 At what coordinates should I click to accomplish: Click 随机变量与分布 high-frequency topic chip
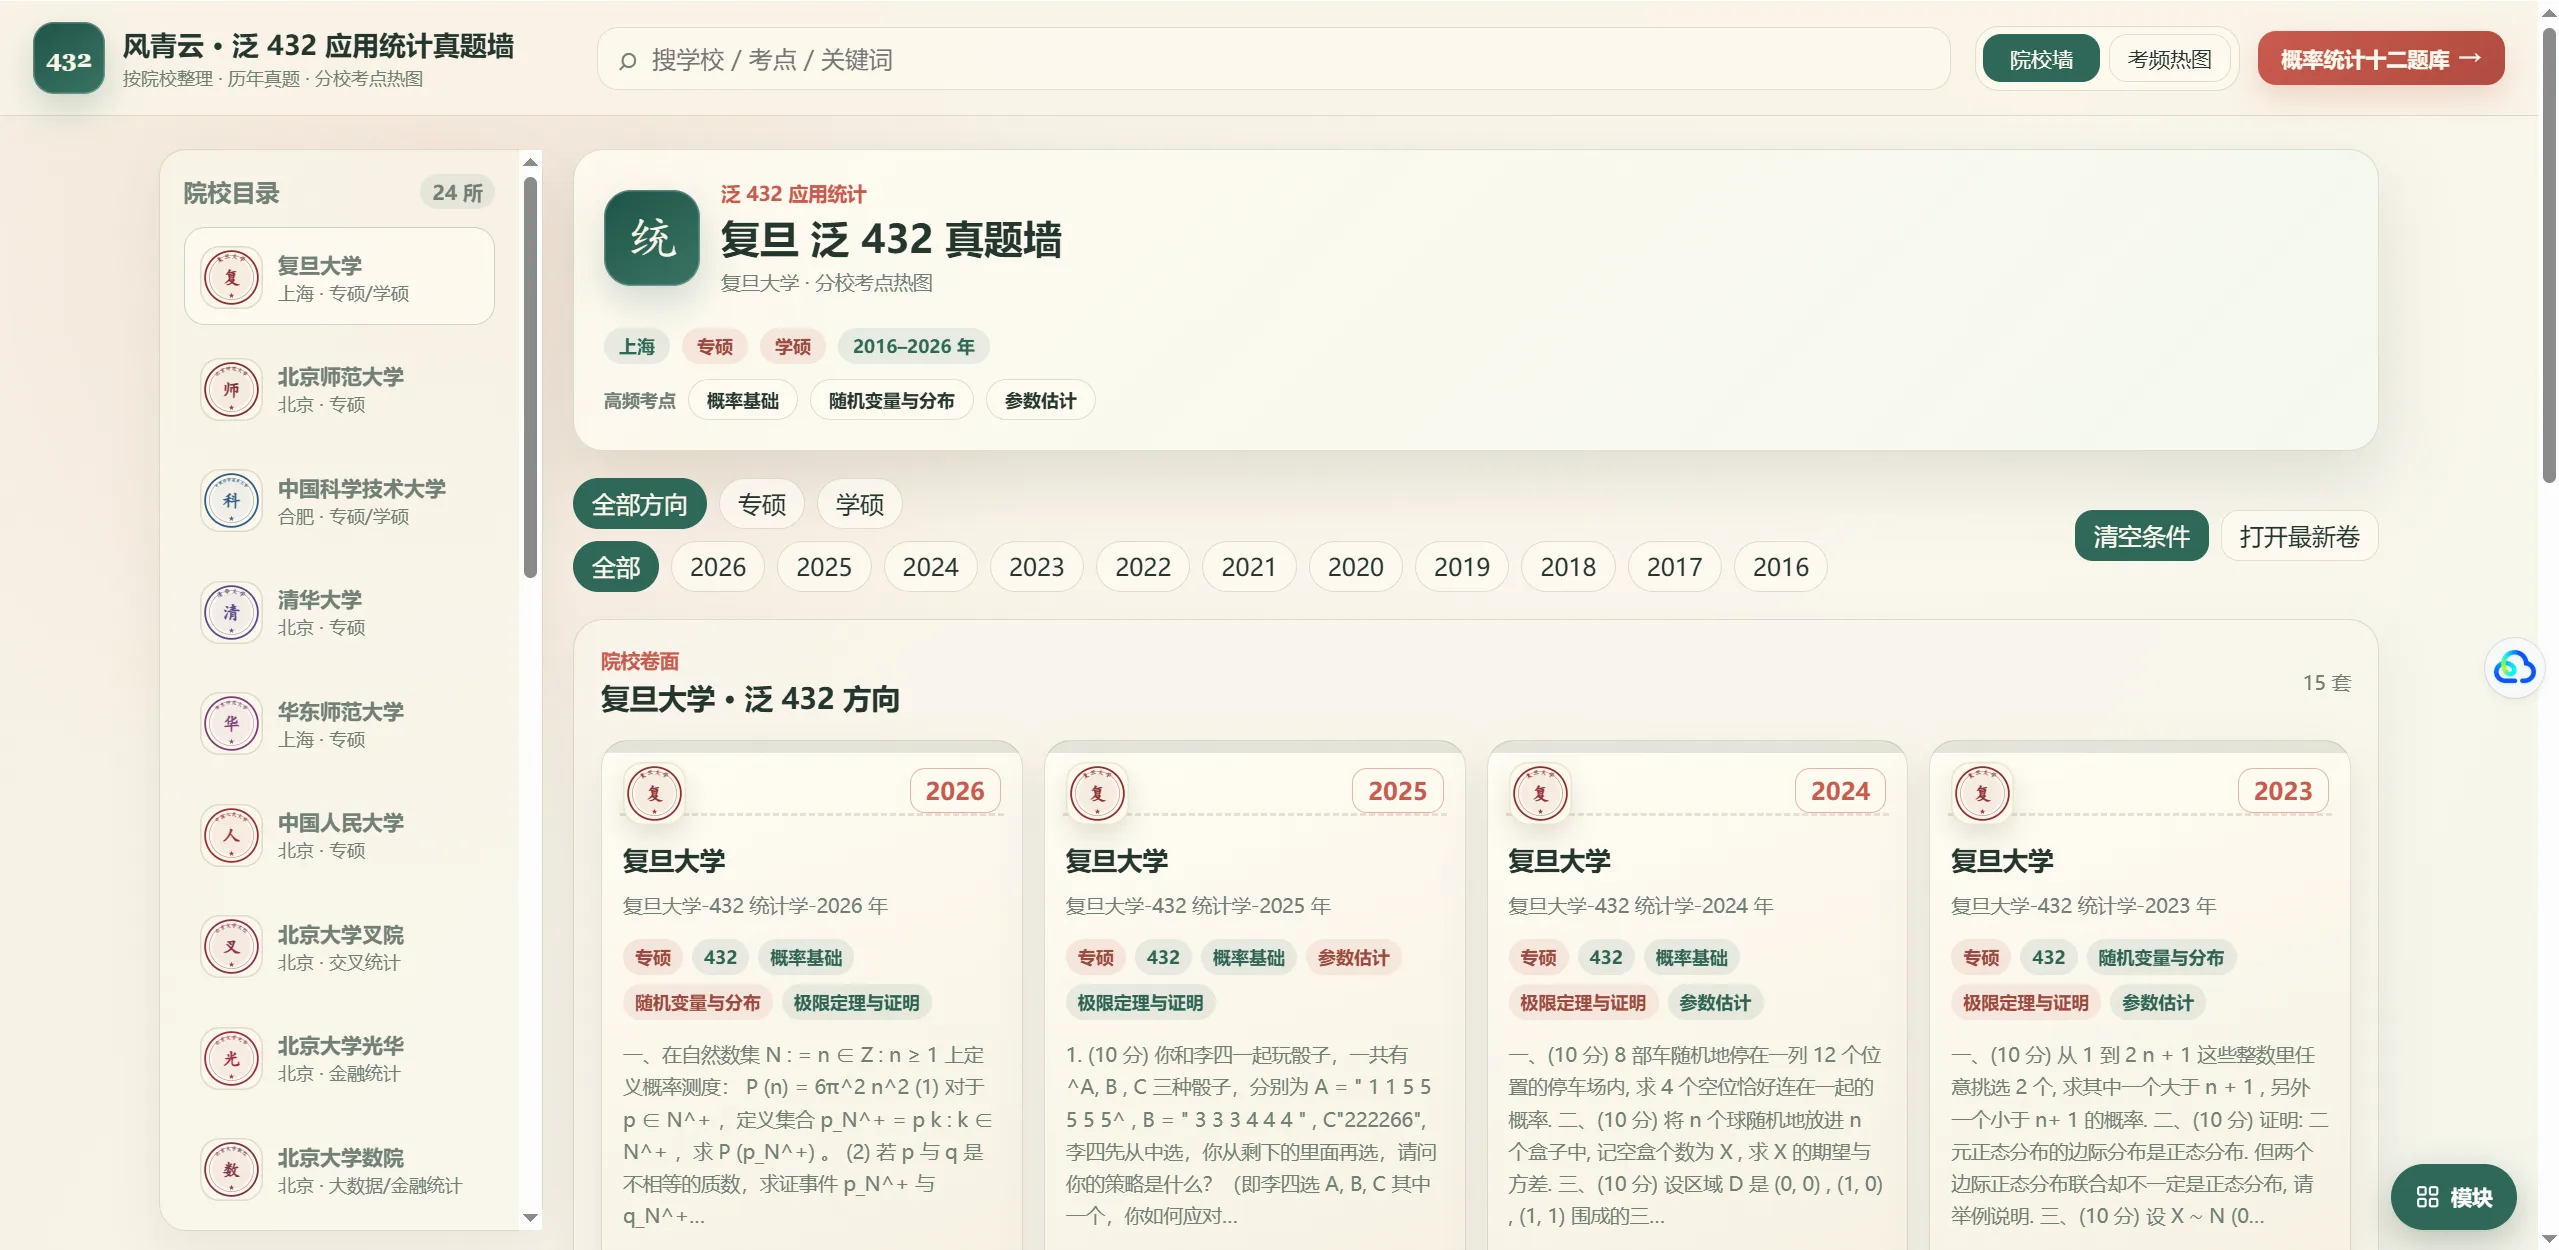pyautogui.click(x=892, y=400)
